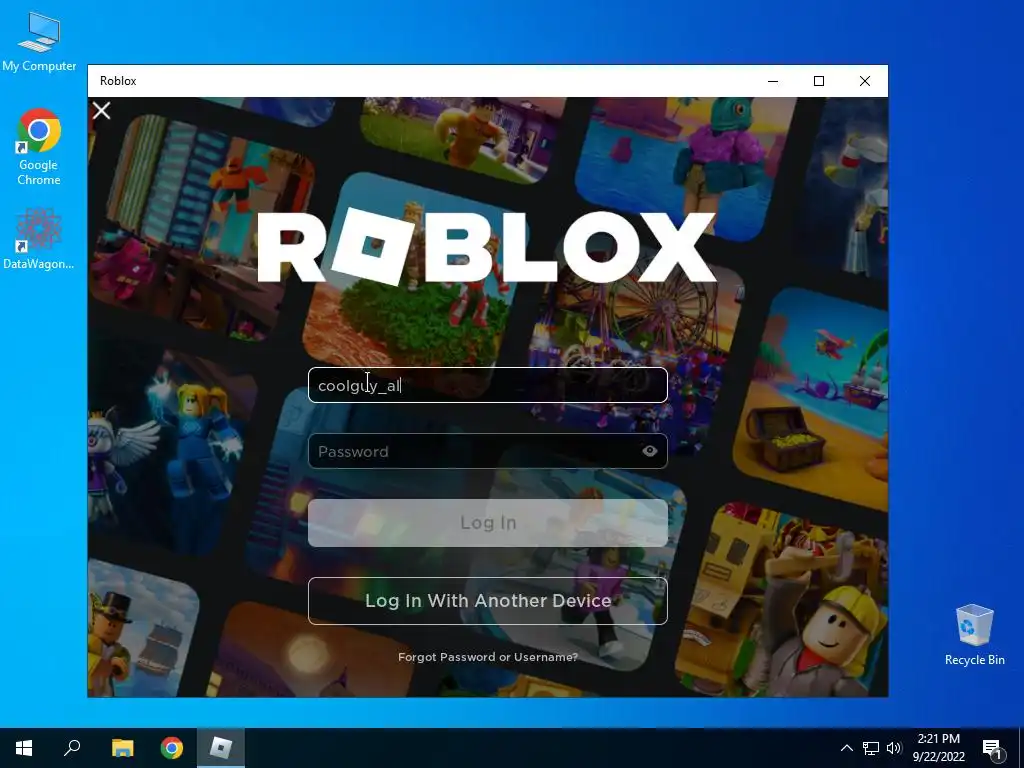Open Forgot Password or Username link
1024x768 pixels.
coord(488,657)
